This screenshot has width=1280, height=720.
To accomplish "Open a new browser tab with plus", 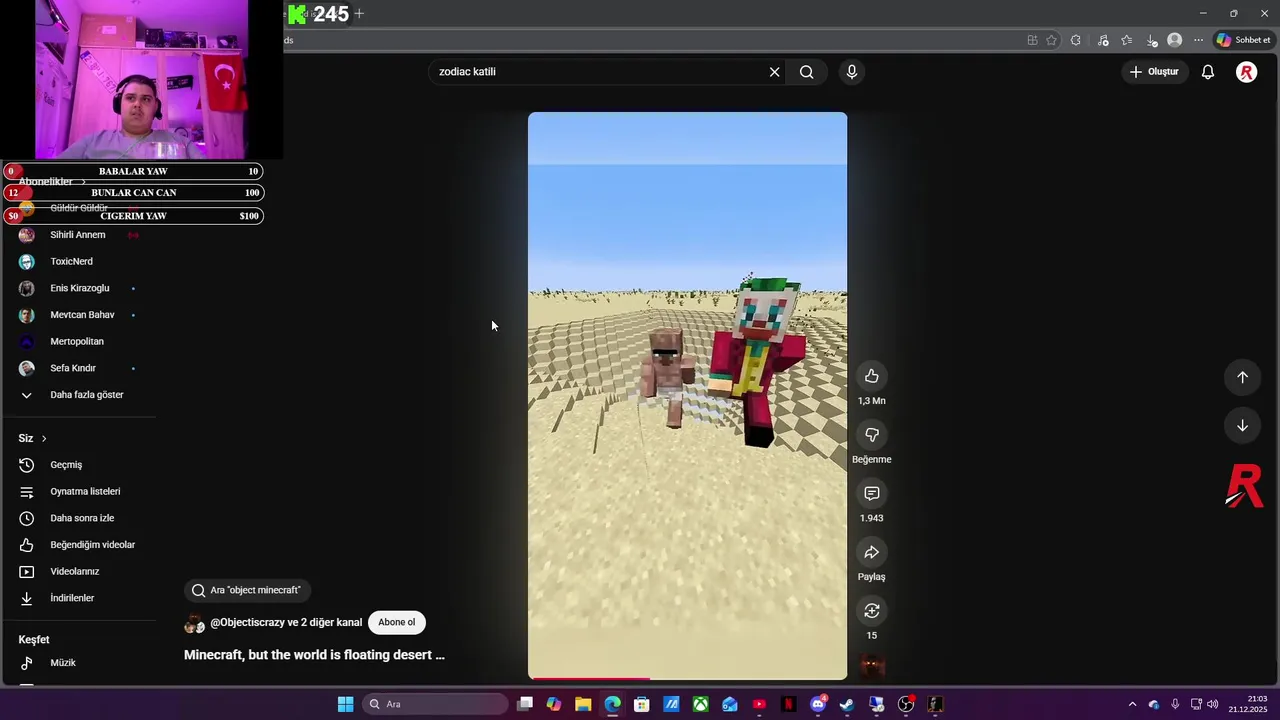I will point(359,13).
